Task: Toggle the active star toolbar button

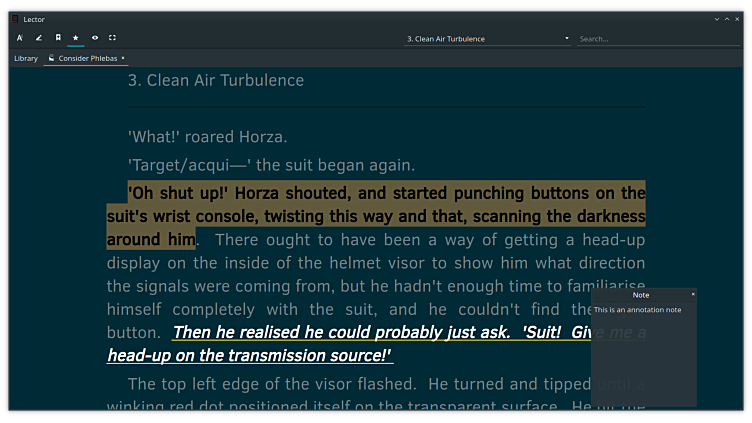Action: pyautogui.click(x=76, y=38)
